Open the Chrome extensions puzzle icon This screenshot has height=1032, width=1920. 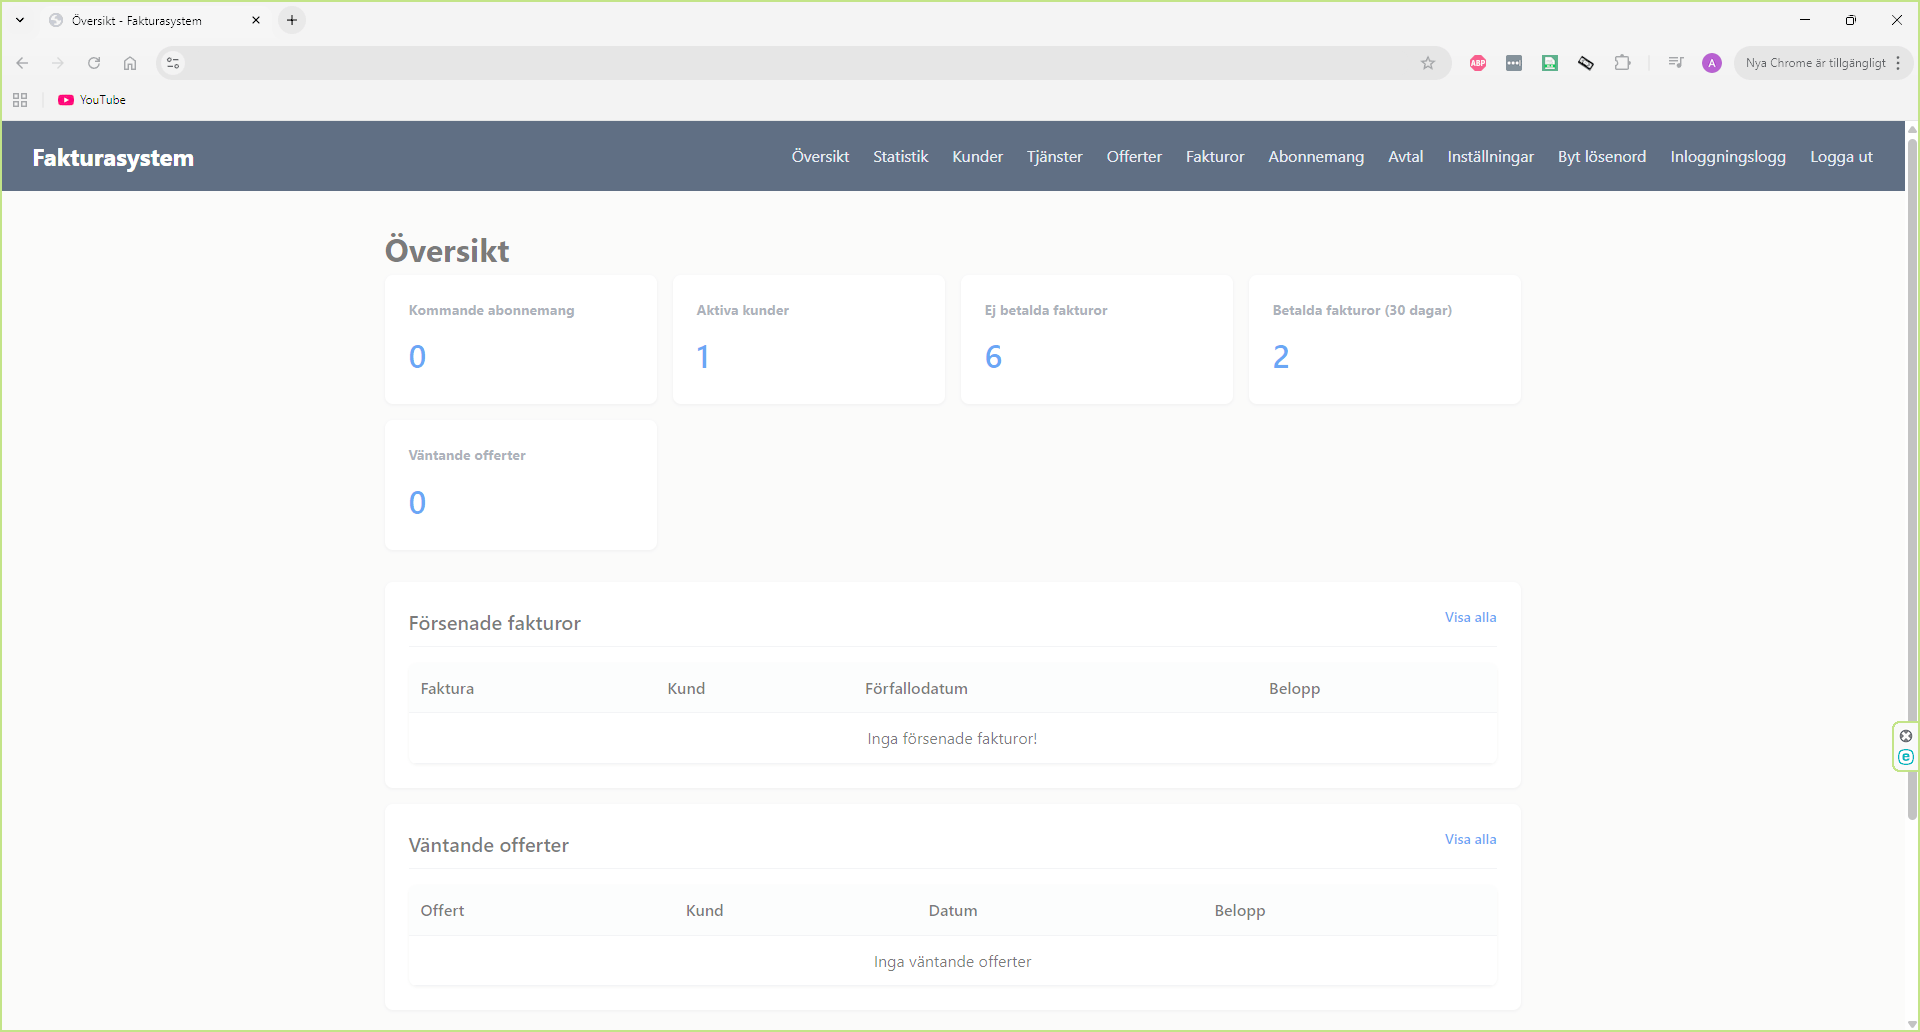tap(1622, 63)
